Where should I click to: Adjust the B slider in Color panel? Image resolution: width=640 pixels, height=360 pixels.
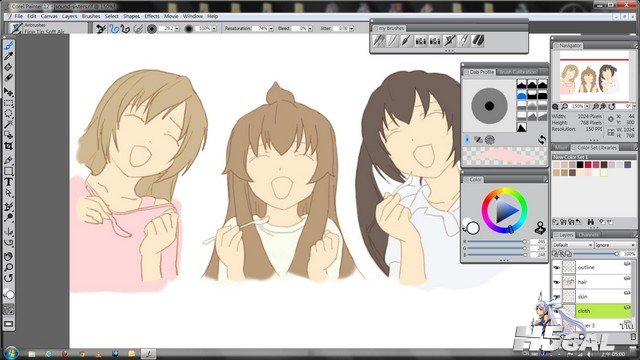click(x=496, y=255)
